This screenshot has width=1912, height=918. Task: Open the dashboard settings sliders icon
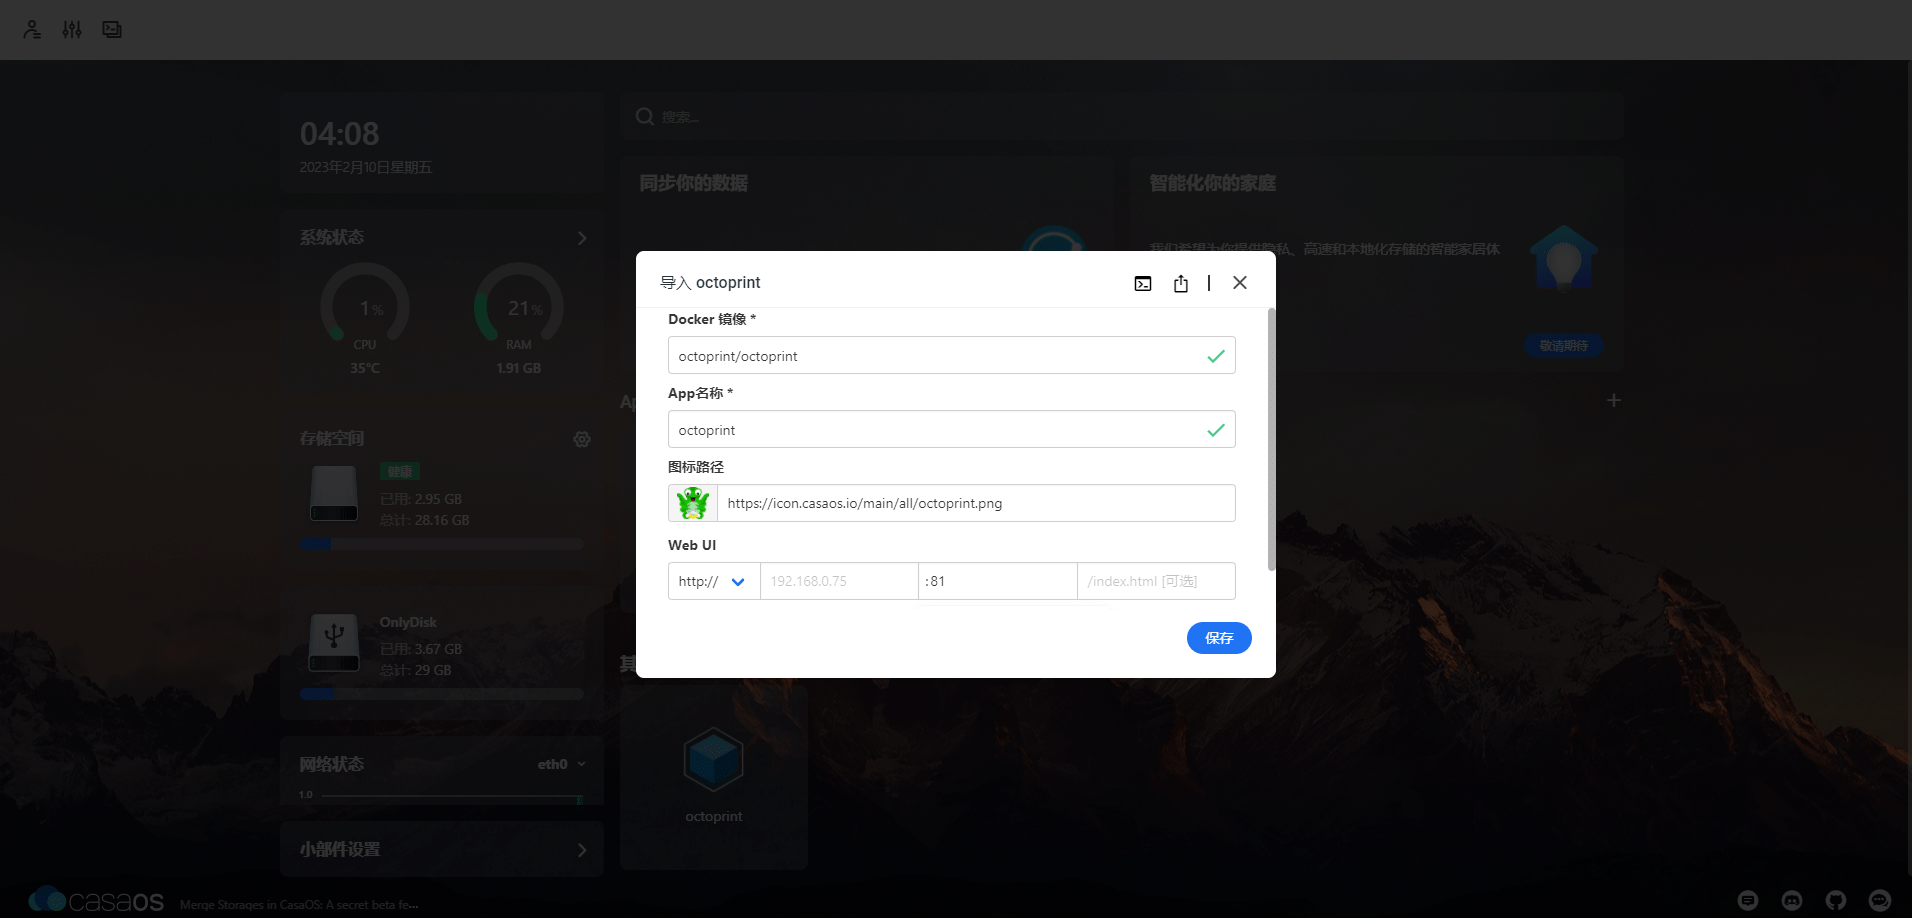click(72, 29)
